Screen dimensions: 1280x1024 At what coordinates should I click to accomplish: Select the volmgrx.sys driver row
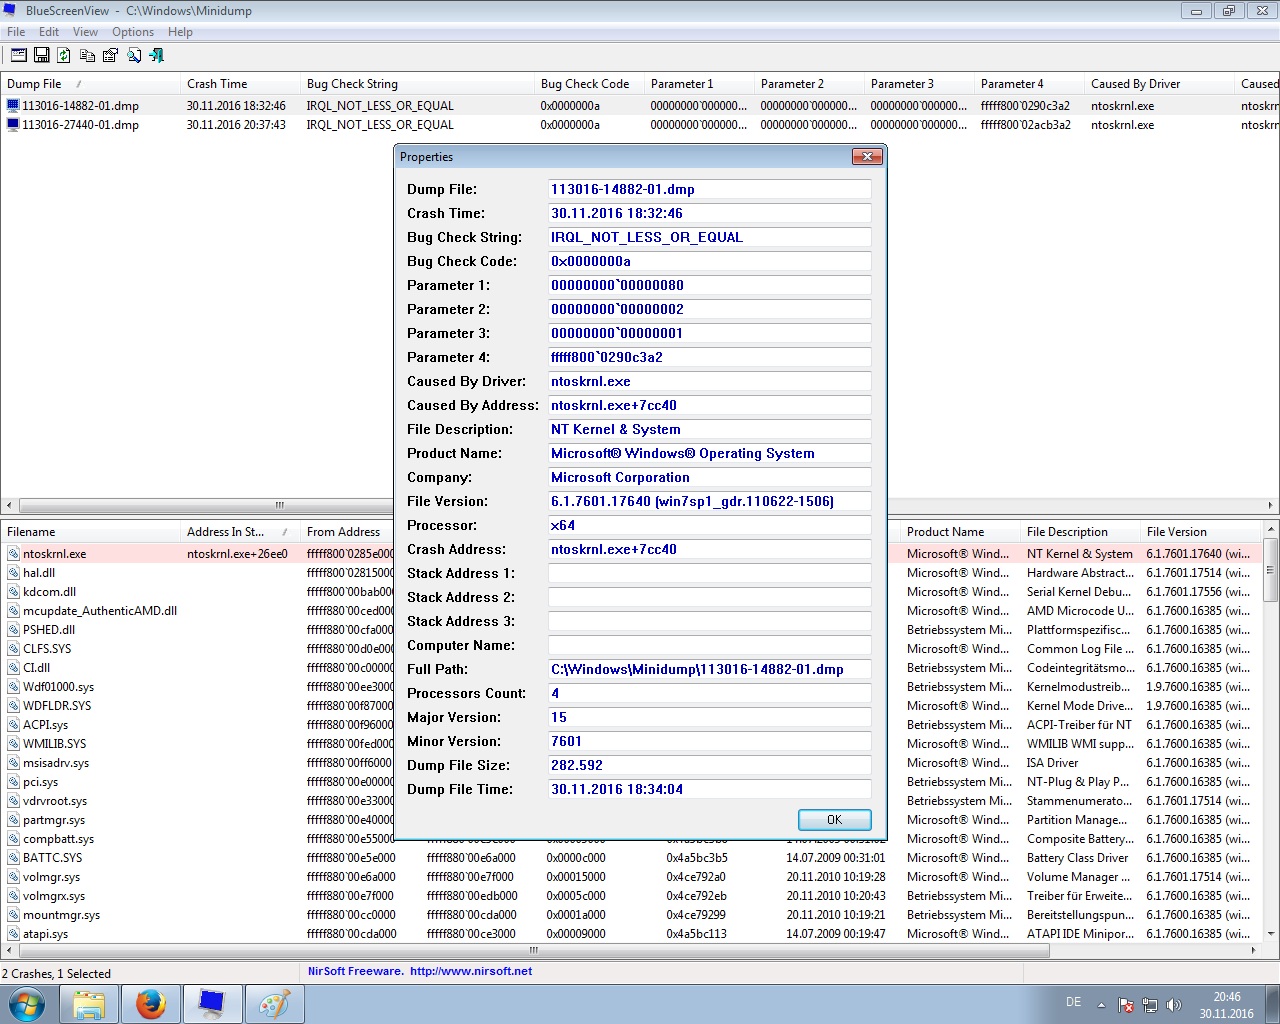coord(631,896)
